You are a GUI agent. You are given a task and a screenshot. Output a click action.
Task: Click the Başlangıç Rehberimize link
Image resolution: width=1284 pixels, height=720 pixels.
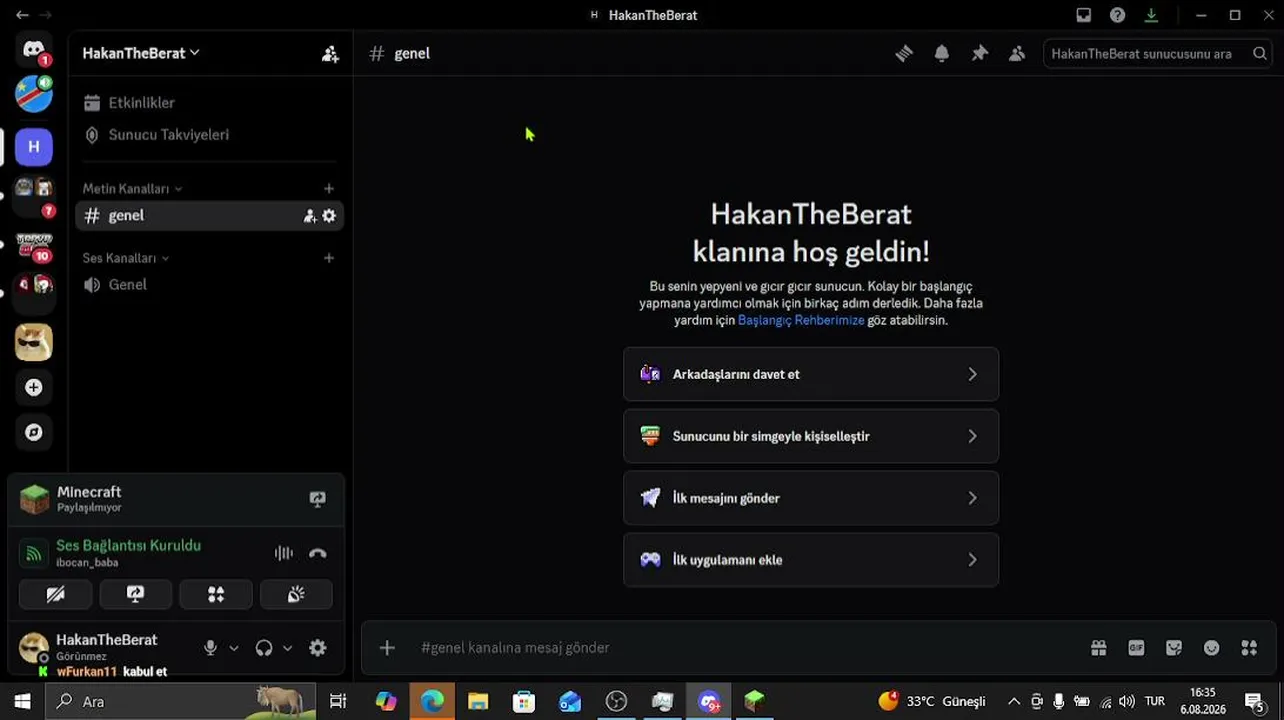801,320
